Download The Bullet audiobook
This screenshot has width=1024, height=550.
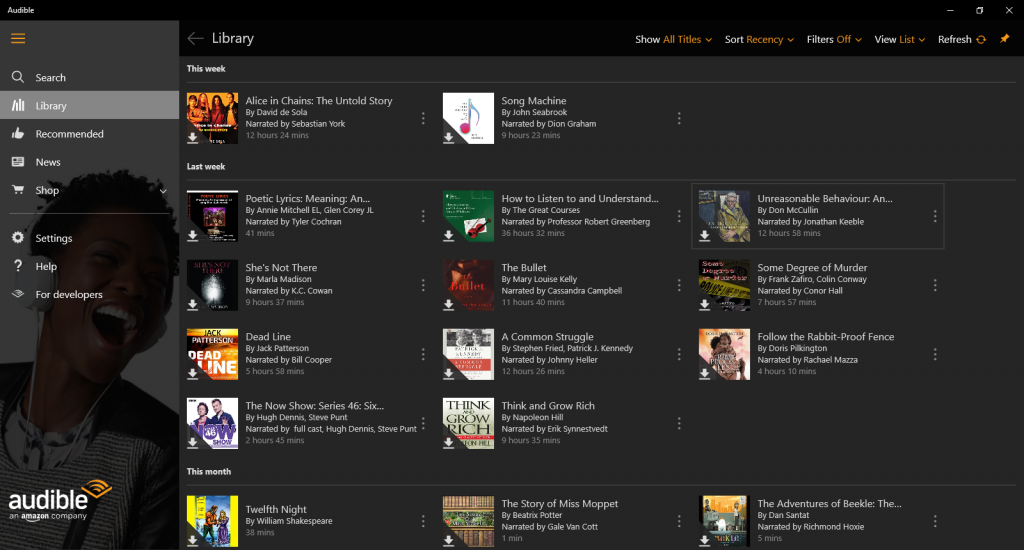pos(449,304)
